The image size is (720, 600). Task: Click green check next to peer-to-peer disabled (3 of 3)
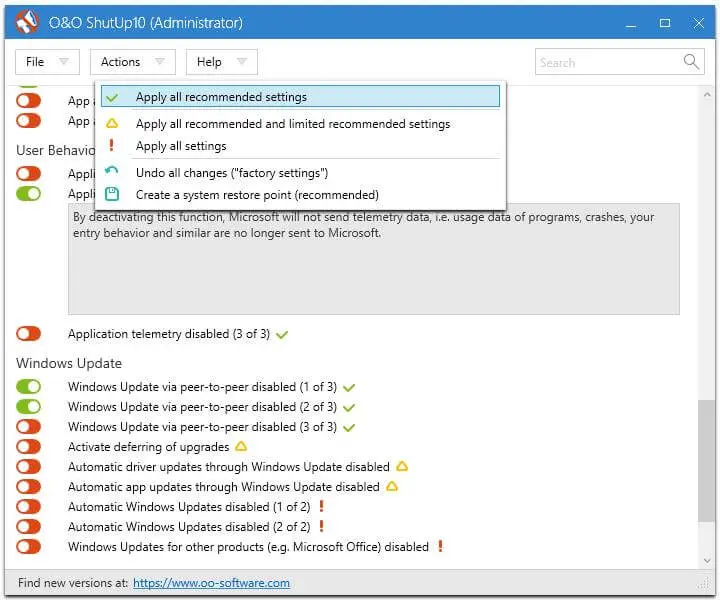tap(349, 428)
